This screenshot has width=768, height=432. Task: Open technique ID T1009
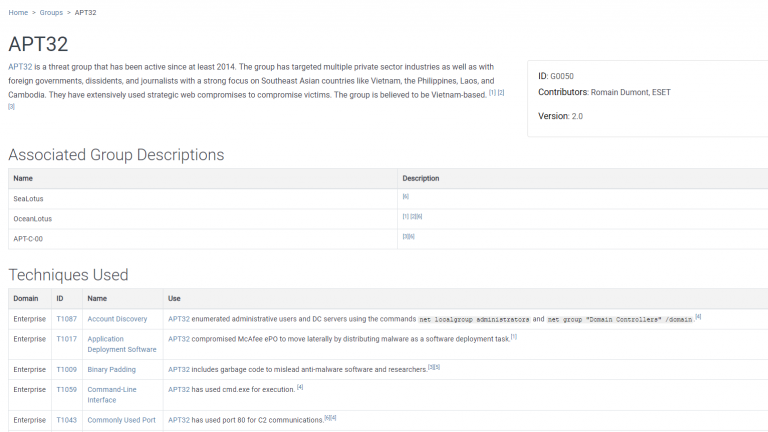pyautogui.click(x=67, y=370)
